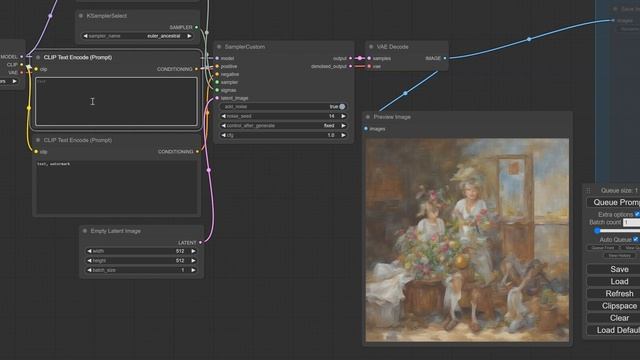Click the Load workflow button
Screen dimensions: 640x360
613,282
